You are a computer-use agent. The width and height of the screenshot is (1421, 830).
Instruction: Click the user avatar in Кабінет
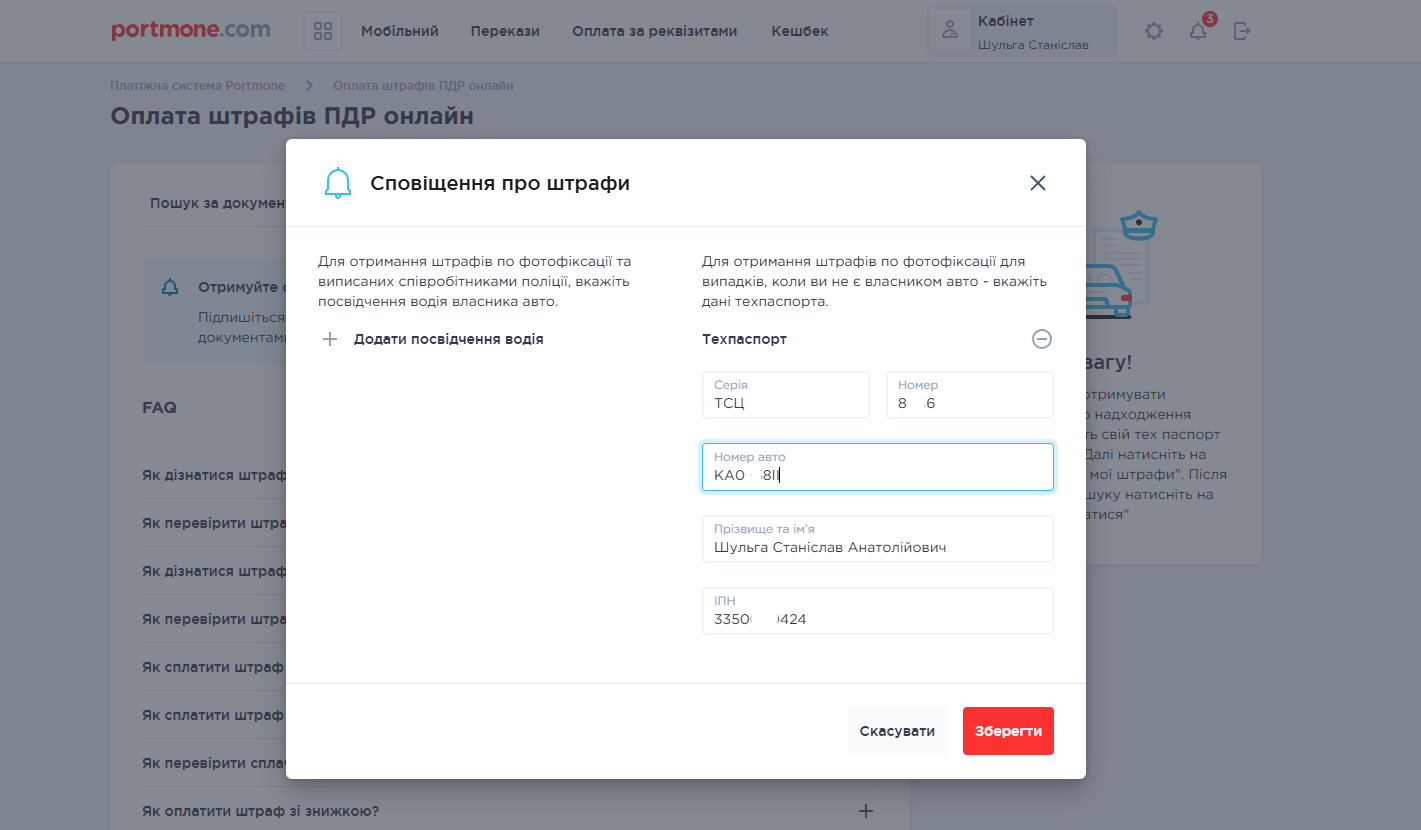coord(950,31)
